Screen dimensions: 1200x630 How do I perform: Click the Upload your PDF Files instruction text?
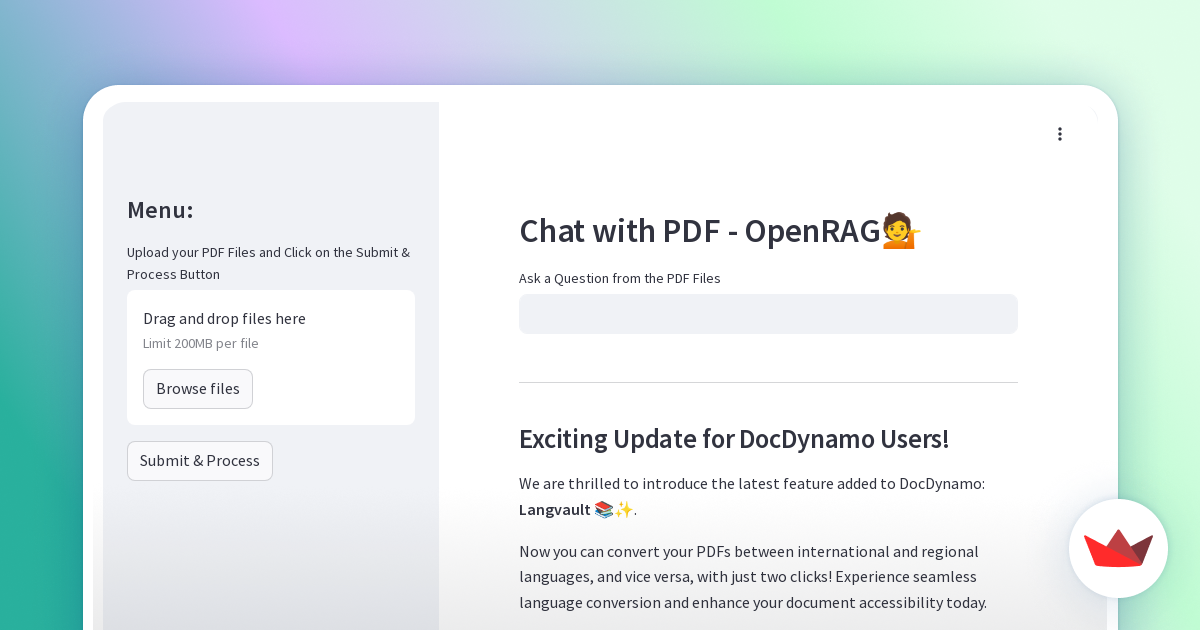pyautogui.click(x=268, y=263)
